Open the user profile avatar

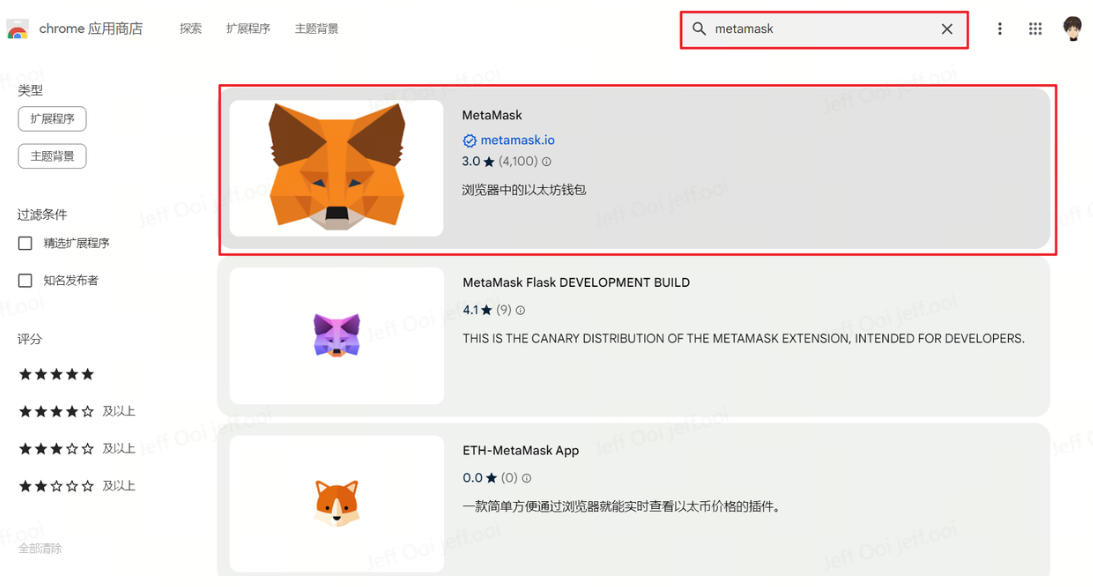coord(1073,29)
